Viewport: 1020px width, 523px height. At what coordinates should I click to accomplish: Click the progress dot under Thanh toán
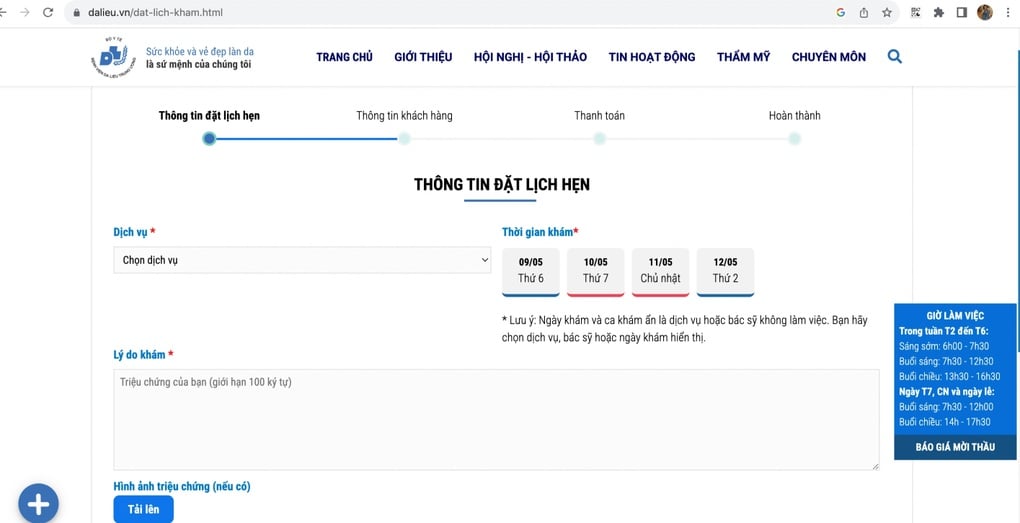pos(599,139)
